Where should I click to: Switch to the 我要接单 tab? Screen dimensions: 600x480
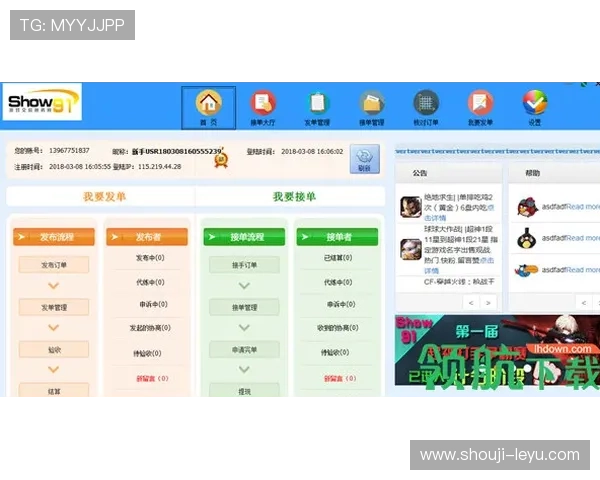click(x=294, y=197)
